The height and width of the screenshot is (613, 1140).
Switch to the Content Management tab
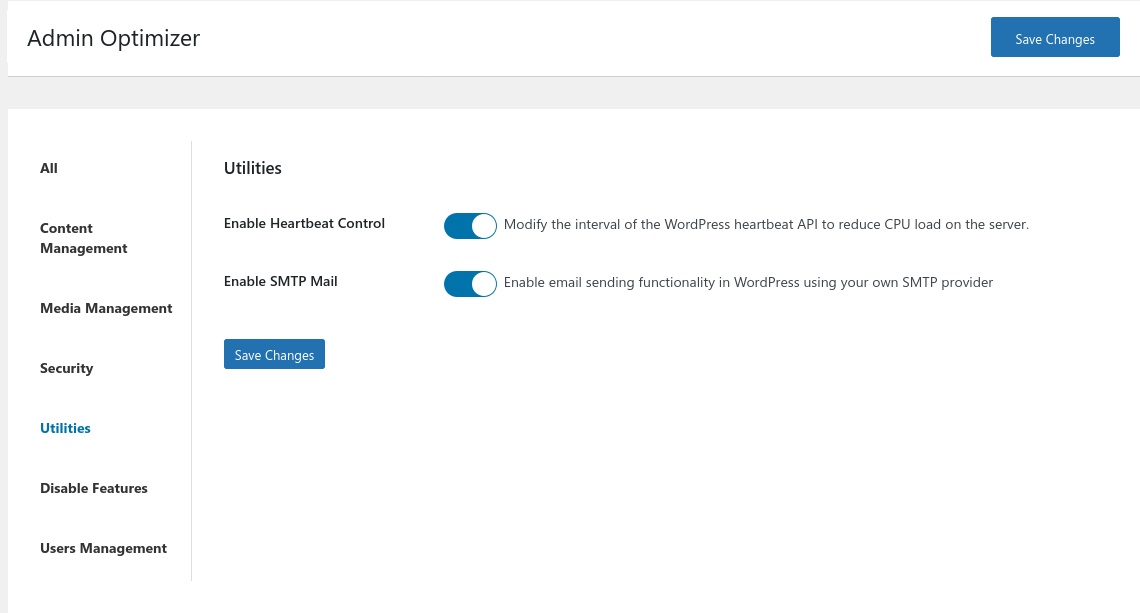pyautogui.click(x=84, y=239)
